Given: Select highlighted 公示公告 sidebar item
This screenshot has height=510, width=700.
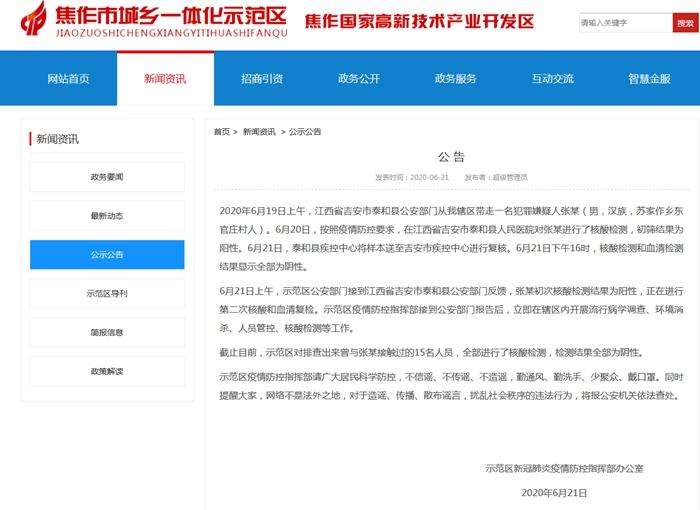Looking at the screenshot, I should [106, 255].
